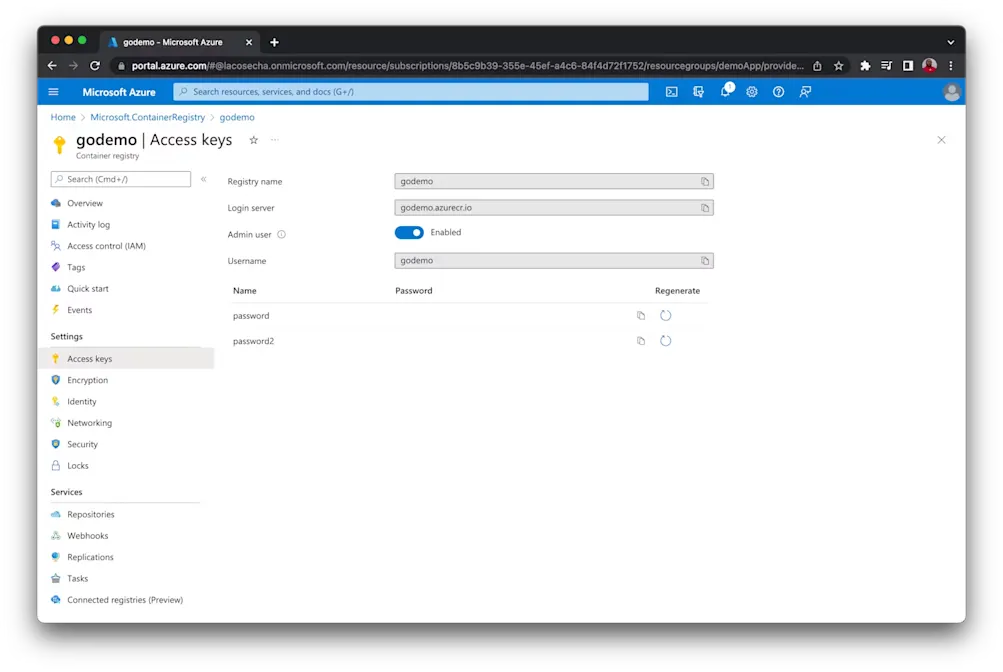Open the godemo breadcrumb link

tap(237, 116)
